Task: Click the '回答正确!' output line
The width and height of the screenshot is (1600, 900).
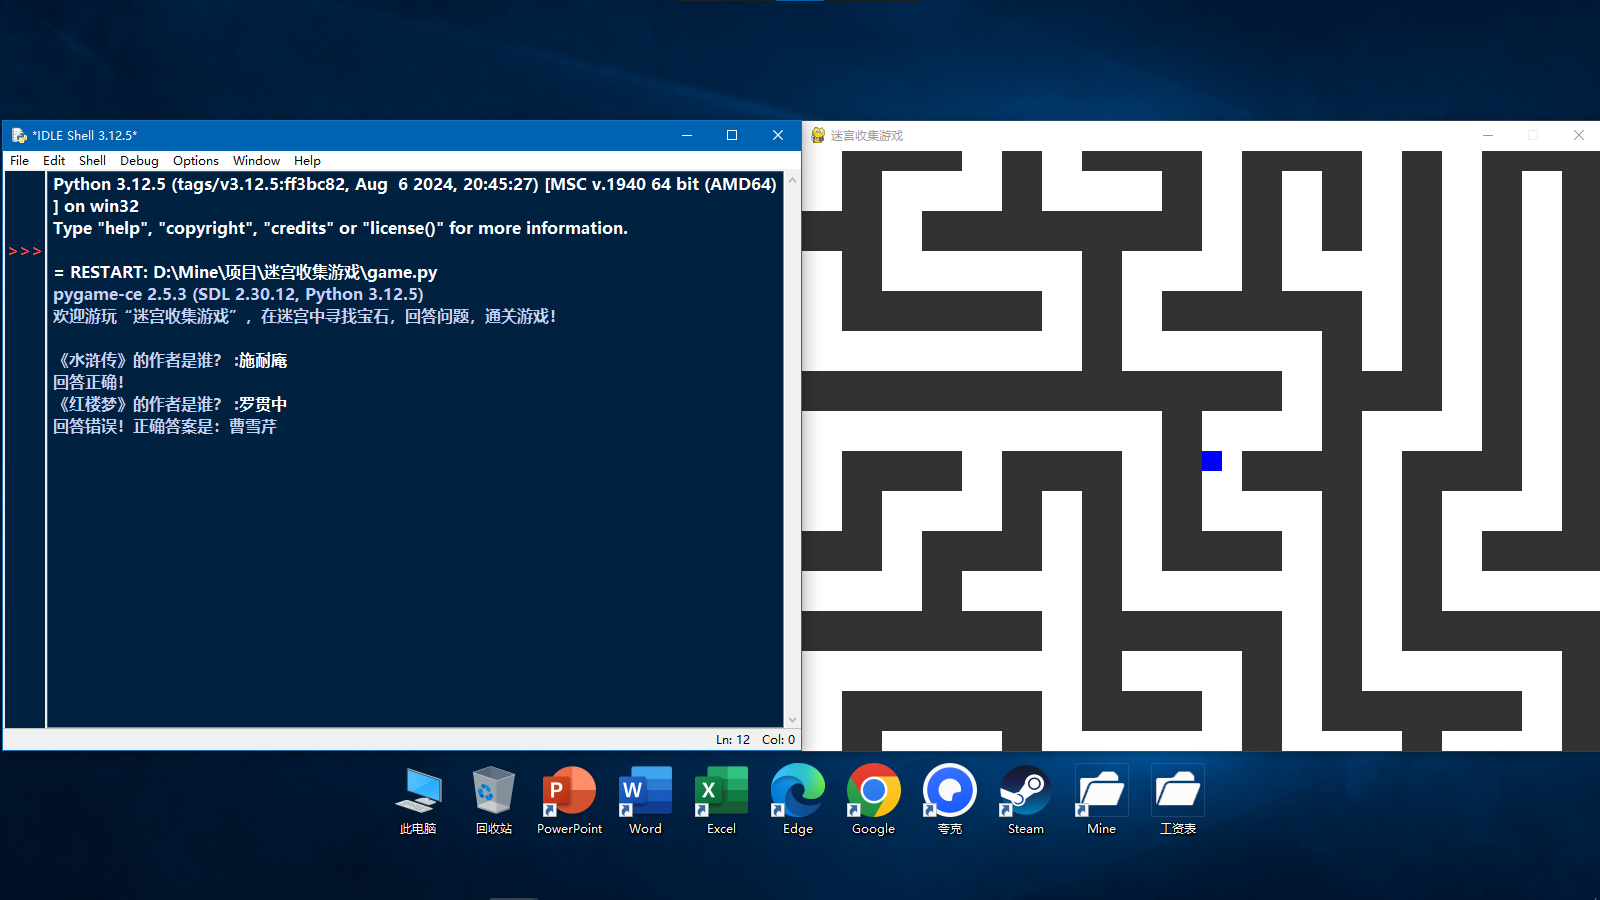Action: [88, 382]
